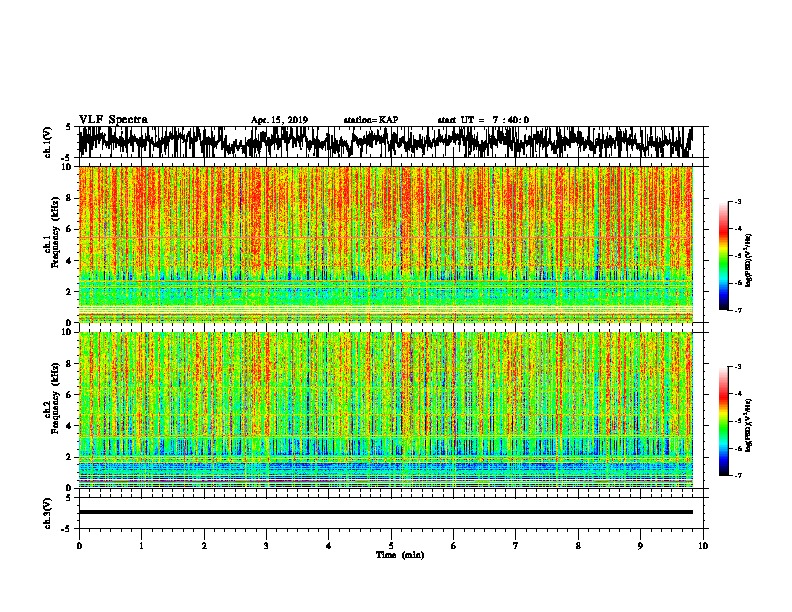The width and height of the screenshot is (792, 612).
Task: Click inside the ch.2 frequency spectrogram
Action: click(386, 410)
